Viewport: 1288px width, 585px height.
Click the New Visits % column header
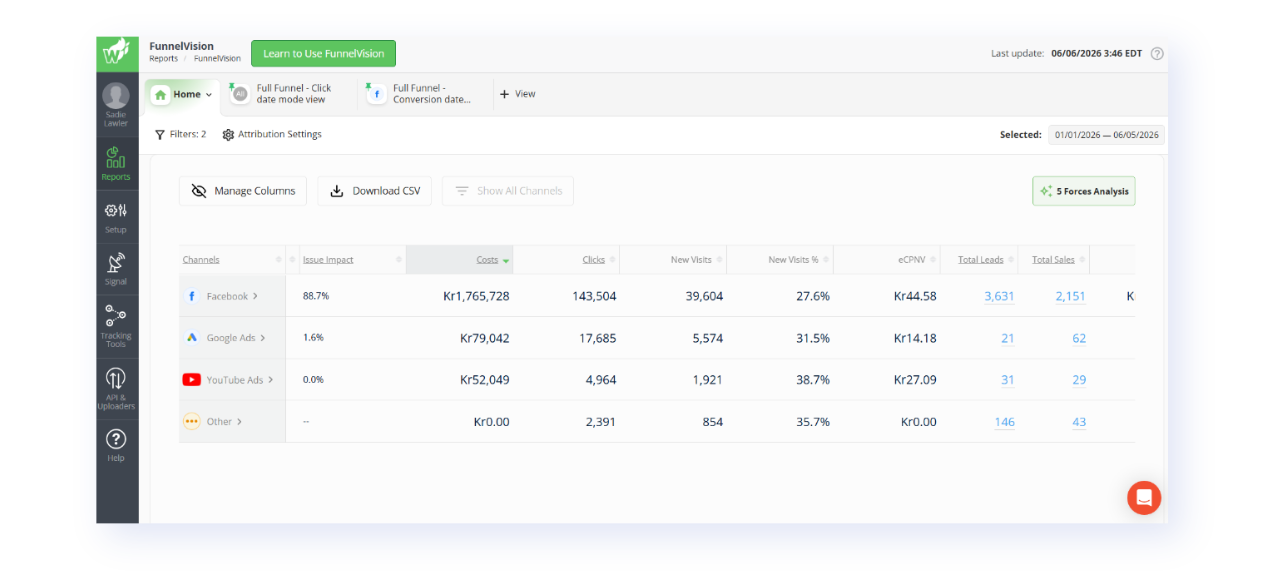pos(793,260)
